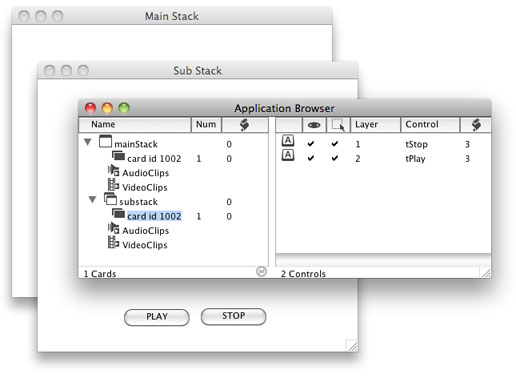Toggle selectable checkmark for tStop
Image resolution: width=516 pixels, height=378 pixels.
335,144
